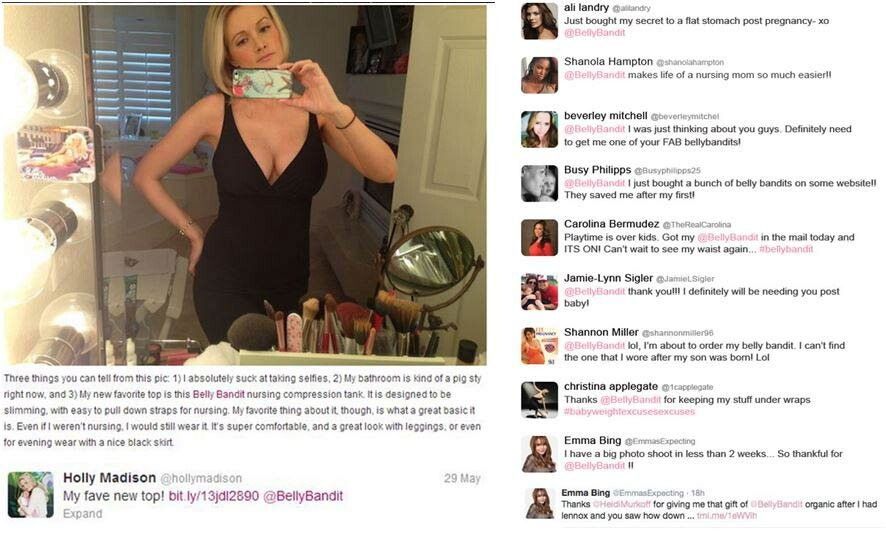Open the @hollymadison handle link
The height and width of the screenshot is (539, 886).
coord(201,479)
